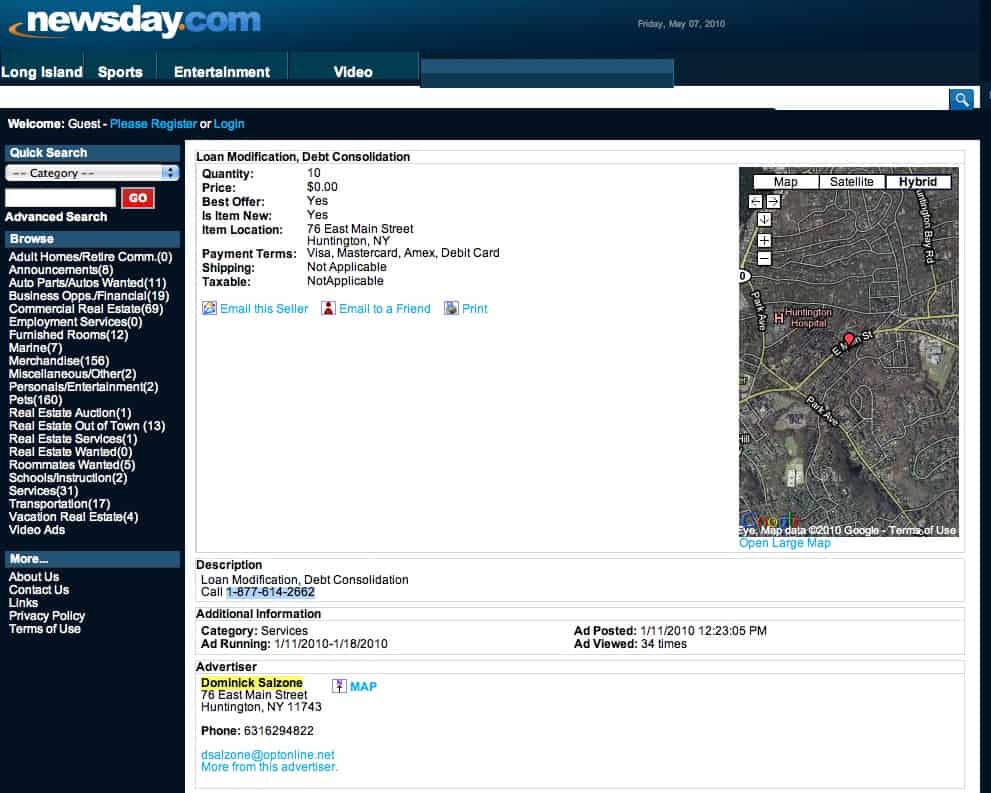Image resolution: width=991 pixels, height=793 pixels.
Task: Click the Email this Seller icon
Action: (x=209, y=309)
